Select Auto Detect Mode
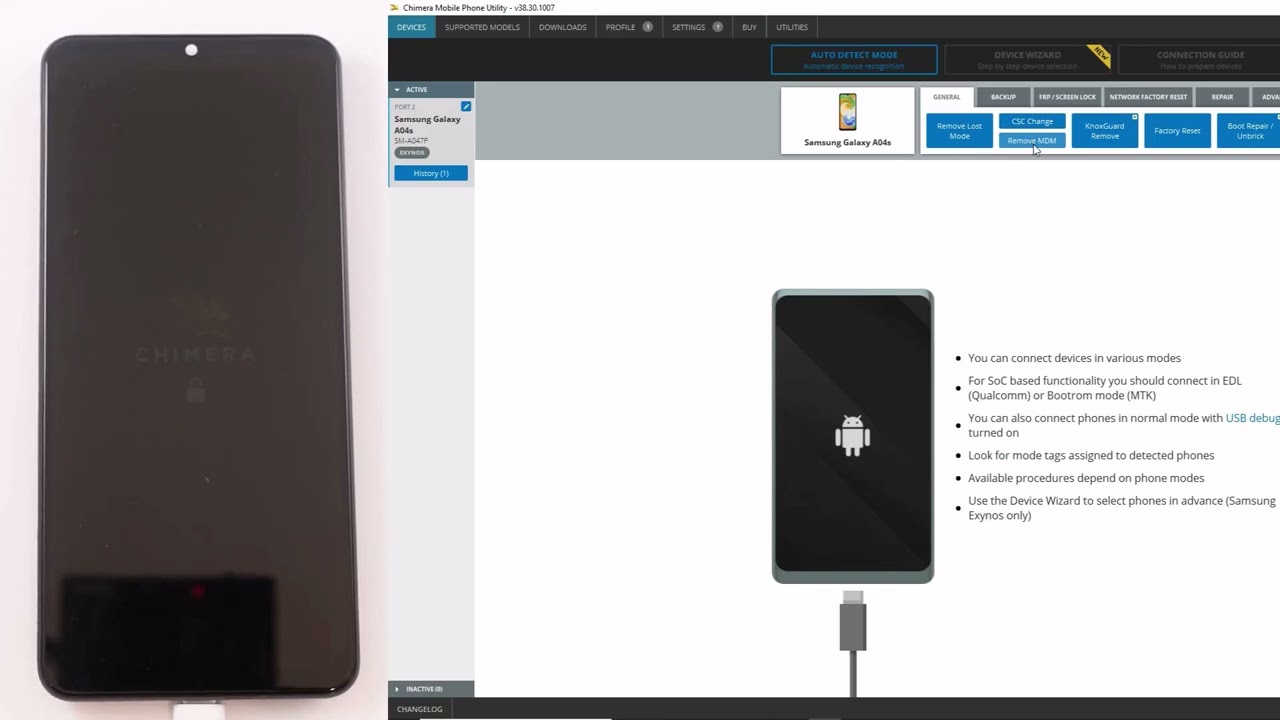The height and width of the screenshot is (720, 1280). coord(854,60)
